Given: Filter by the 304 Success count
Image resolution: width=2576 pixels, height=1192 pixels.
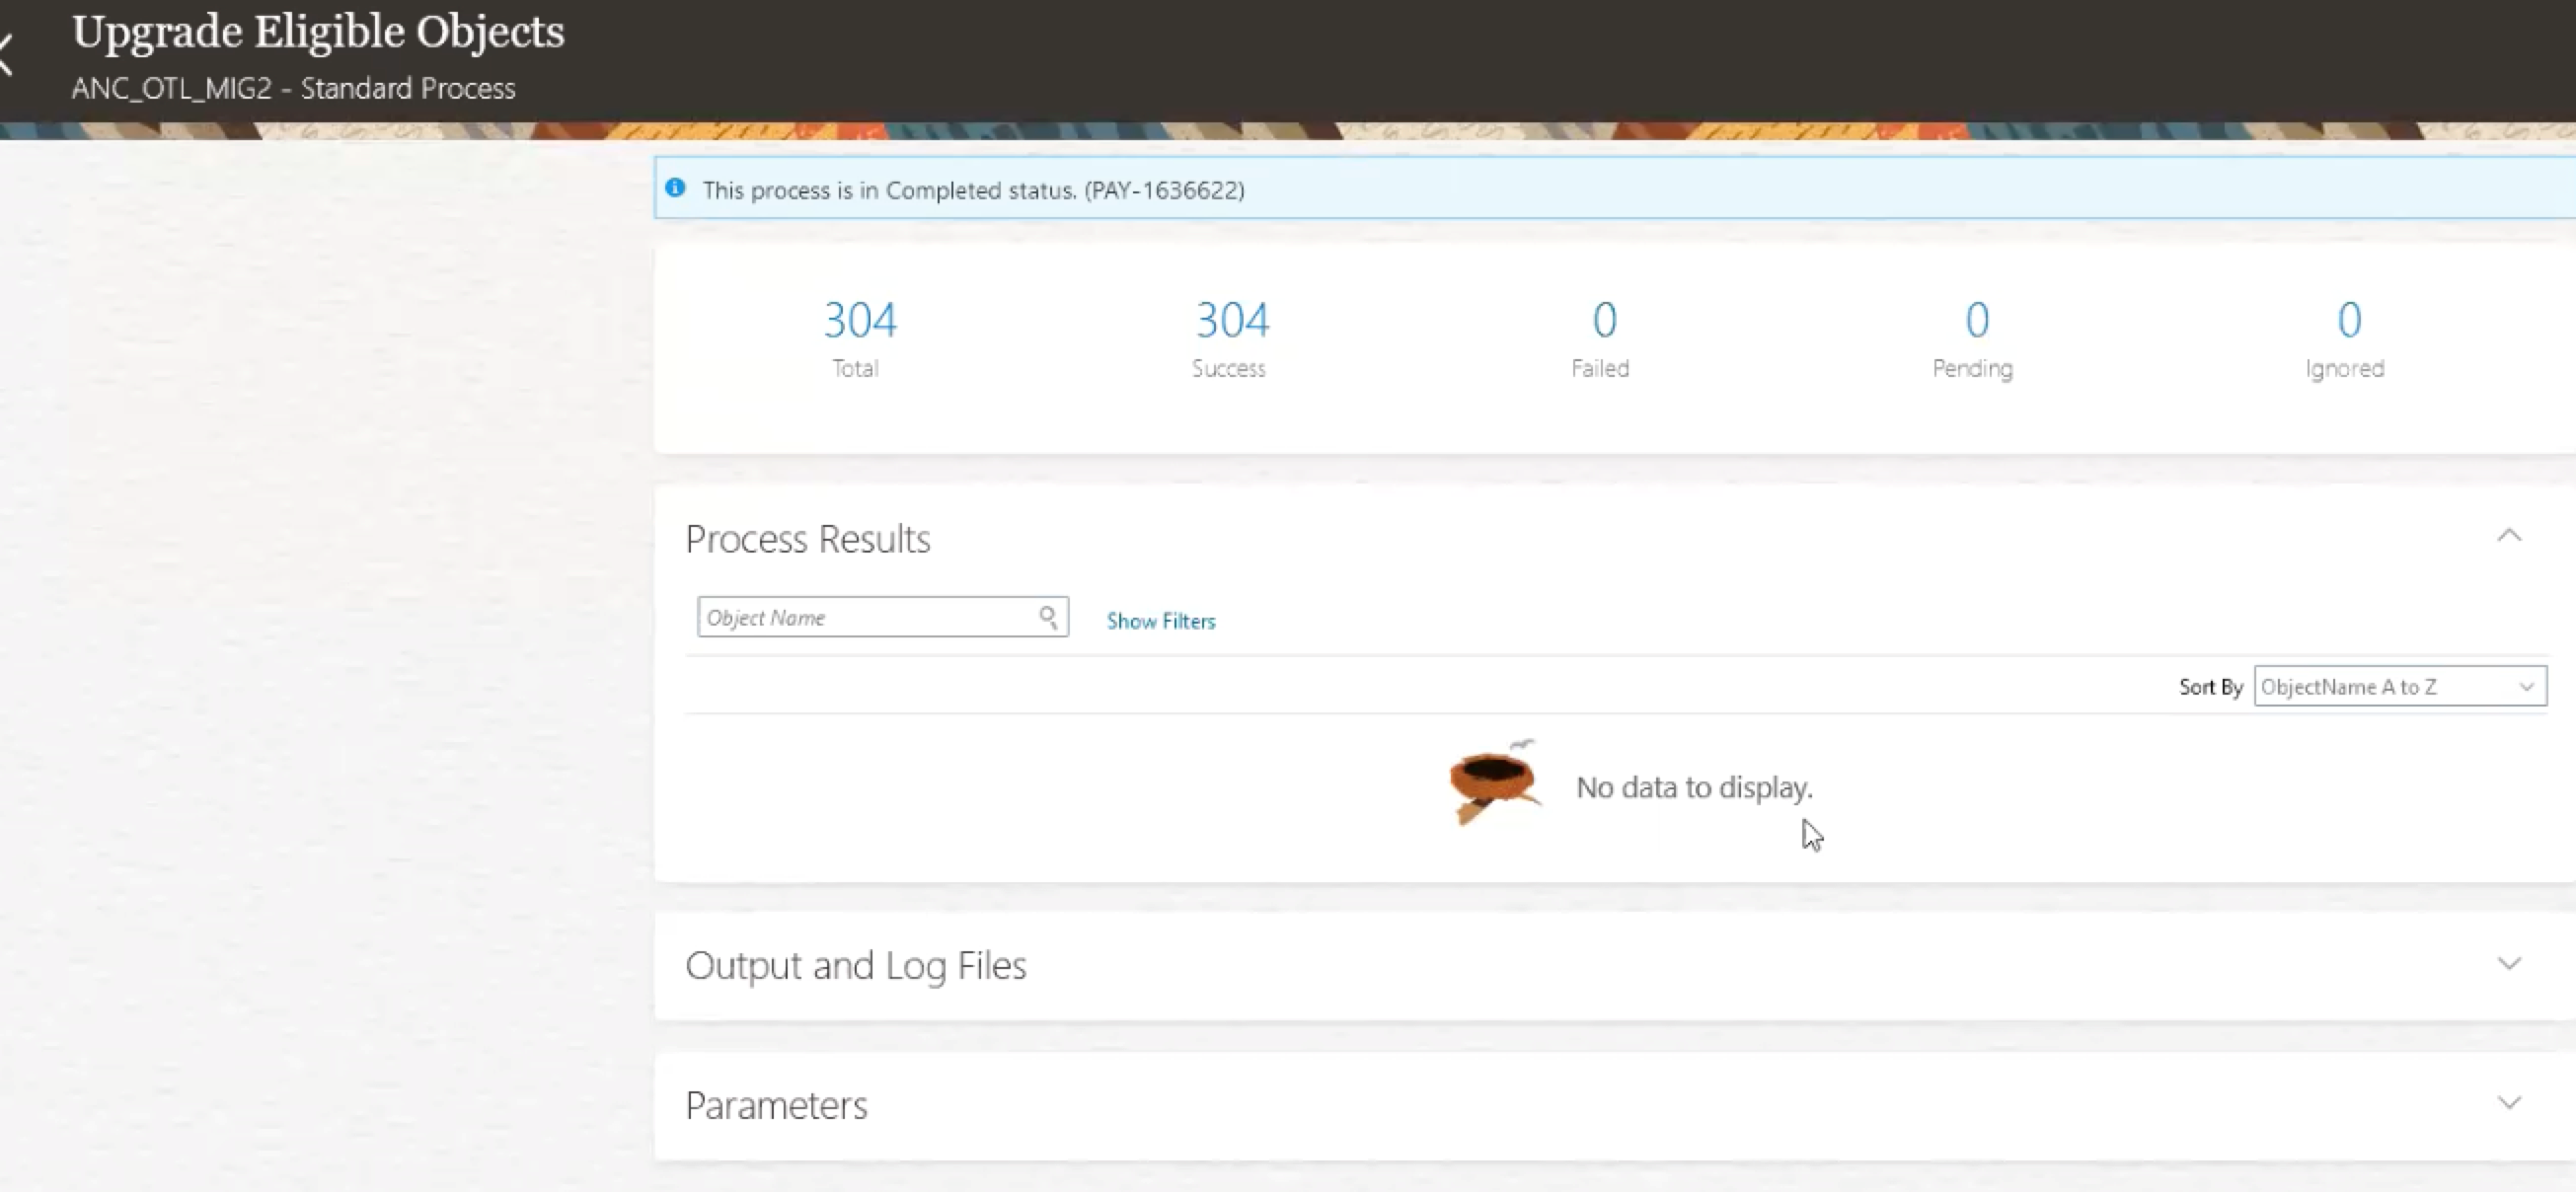Looking at the screenshot, I should [x=1232, y=321].
